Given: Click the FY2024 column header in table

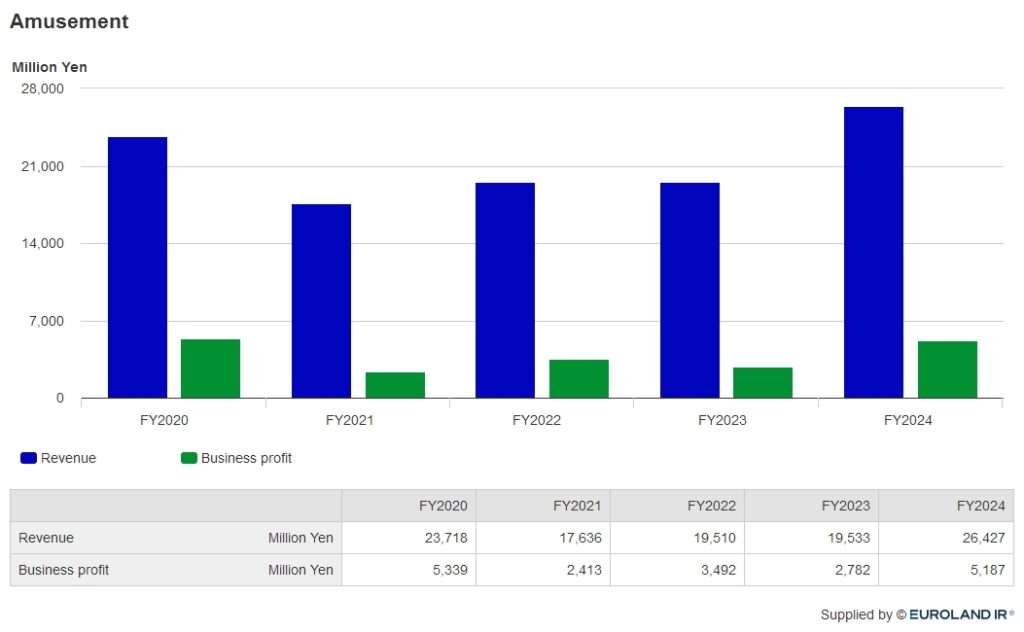Looking at the screenshot, I should coord(980,505).
